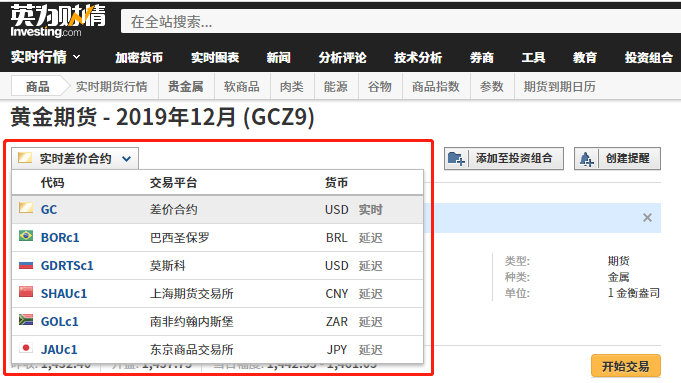Switch to the 肉类 tab
Screen dimensions: 681x383
click(291, 86)
